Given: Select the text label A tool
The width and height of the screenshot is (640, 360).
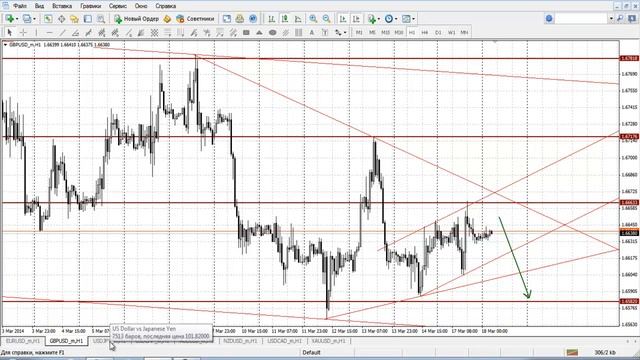Looking at the screenshot, I should click(312, 32).
